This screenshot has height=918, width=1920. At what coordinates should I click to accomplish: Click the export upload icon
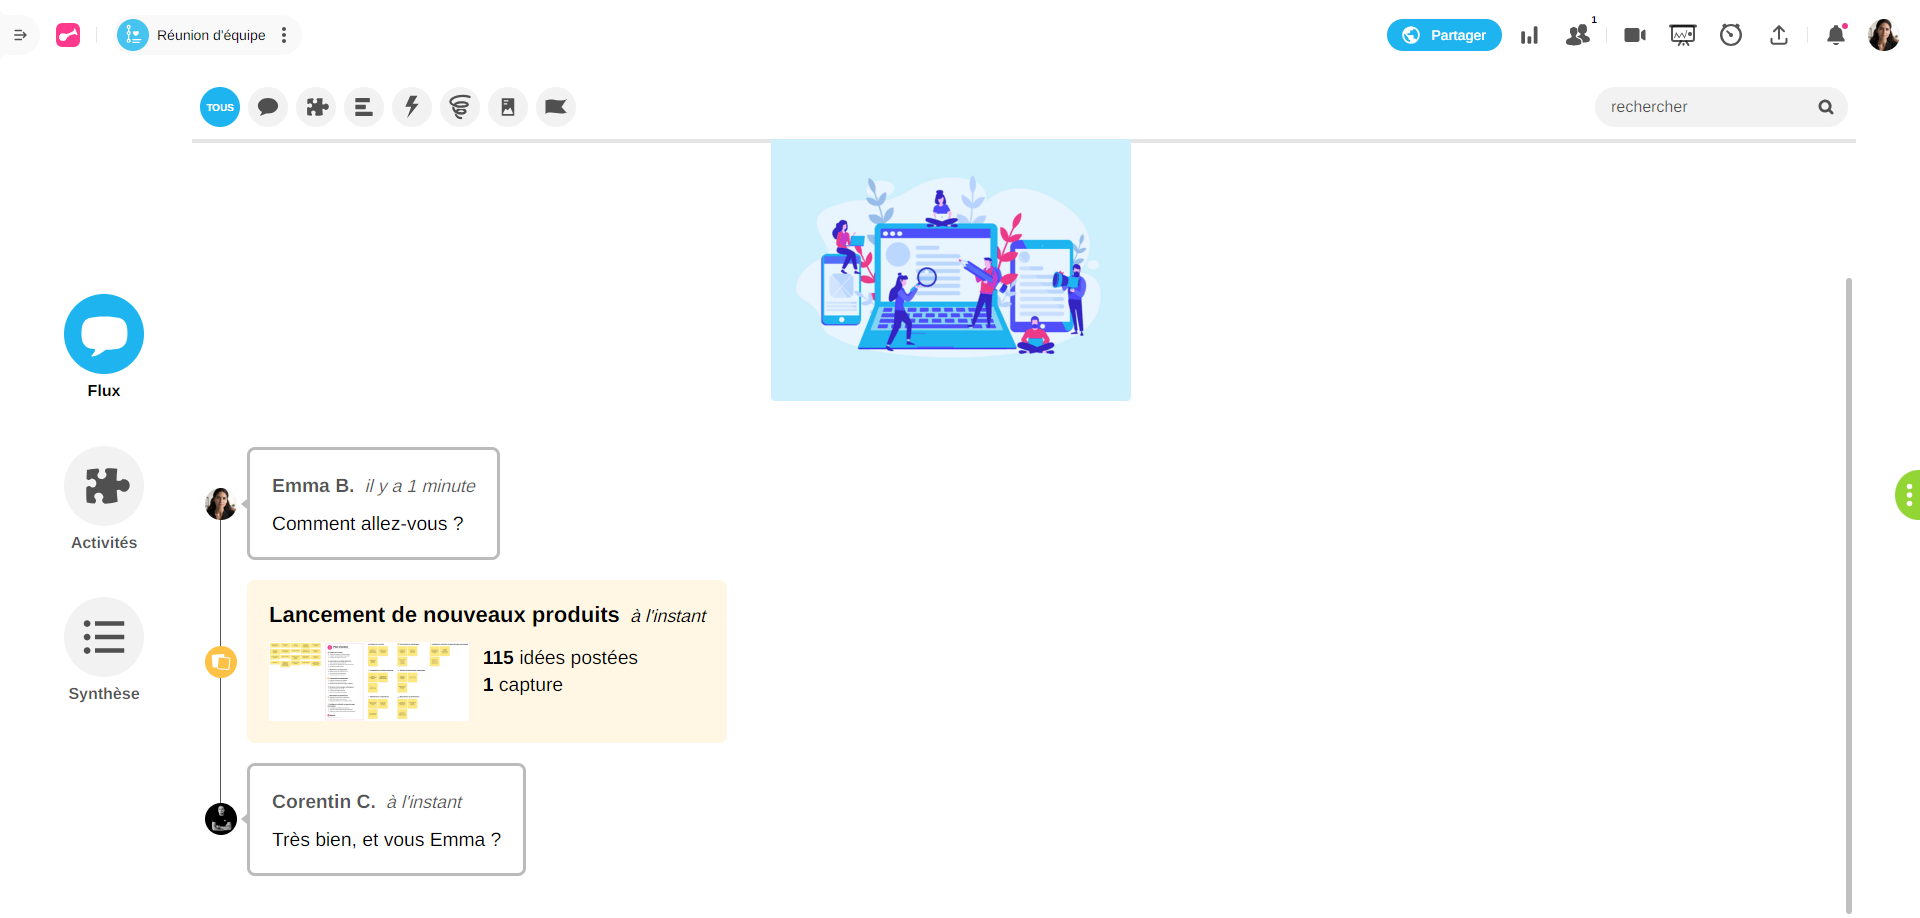point(1779,35)
